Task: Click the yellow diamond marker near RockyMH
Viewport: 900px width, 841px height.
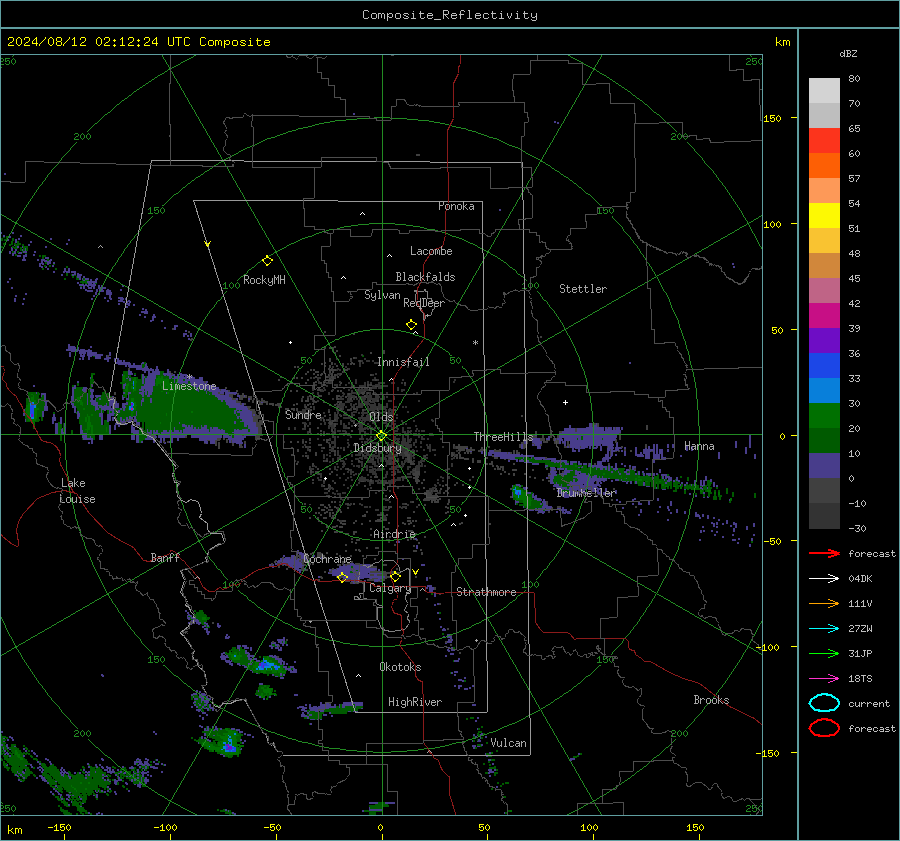Action: pyautogui.click(x=267, y=261)
